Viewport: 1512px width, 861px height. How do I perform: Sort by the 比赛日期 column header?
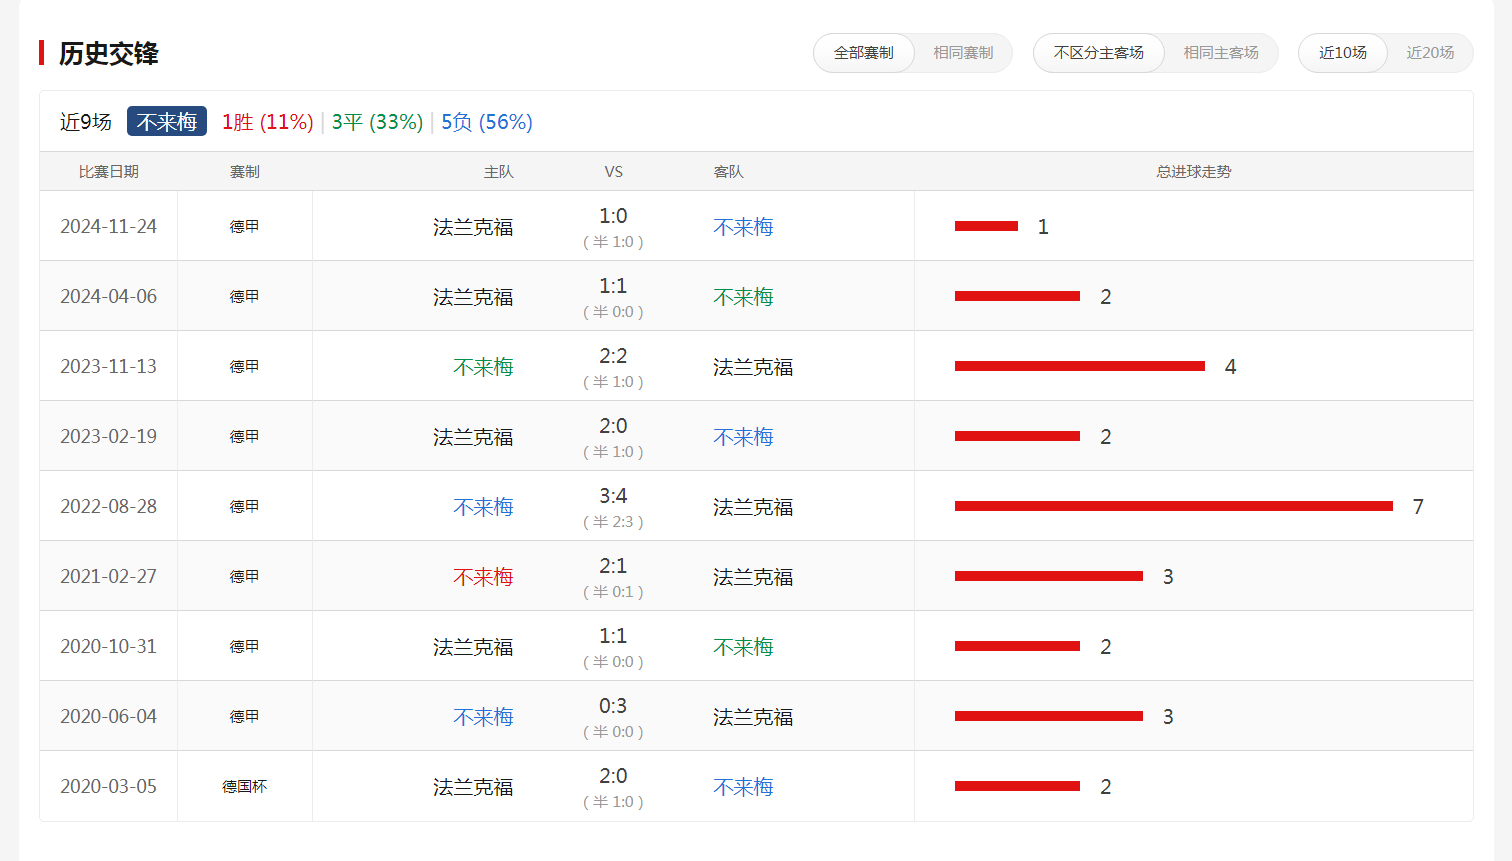click(106, 171)
